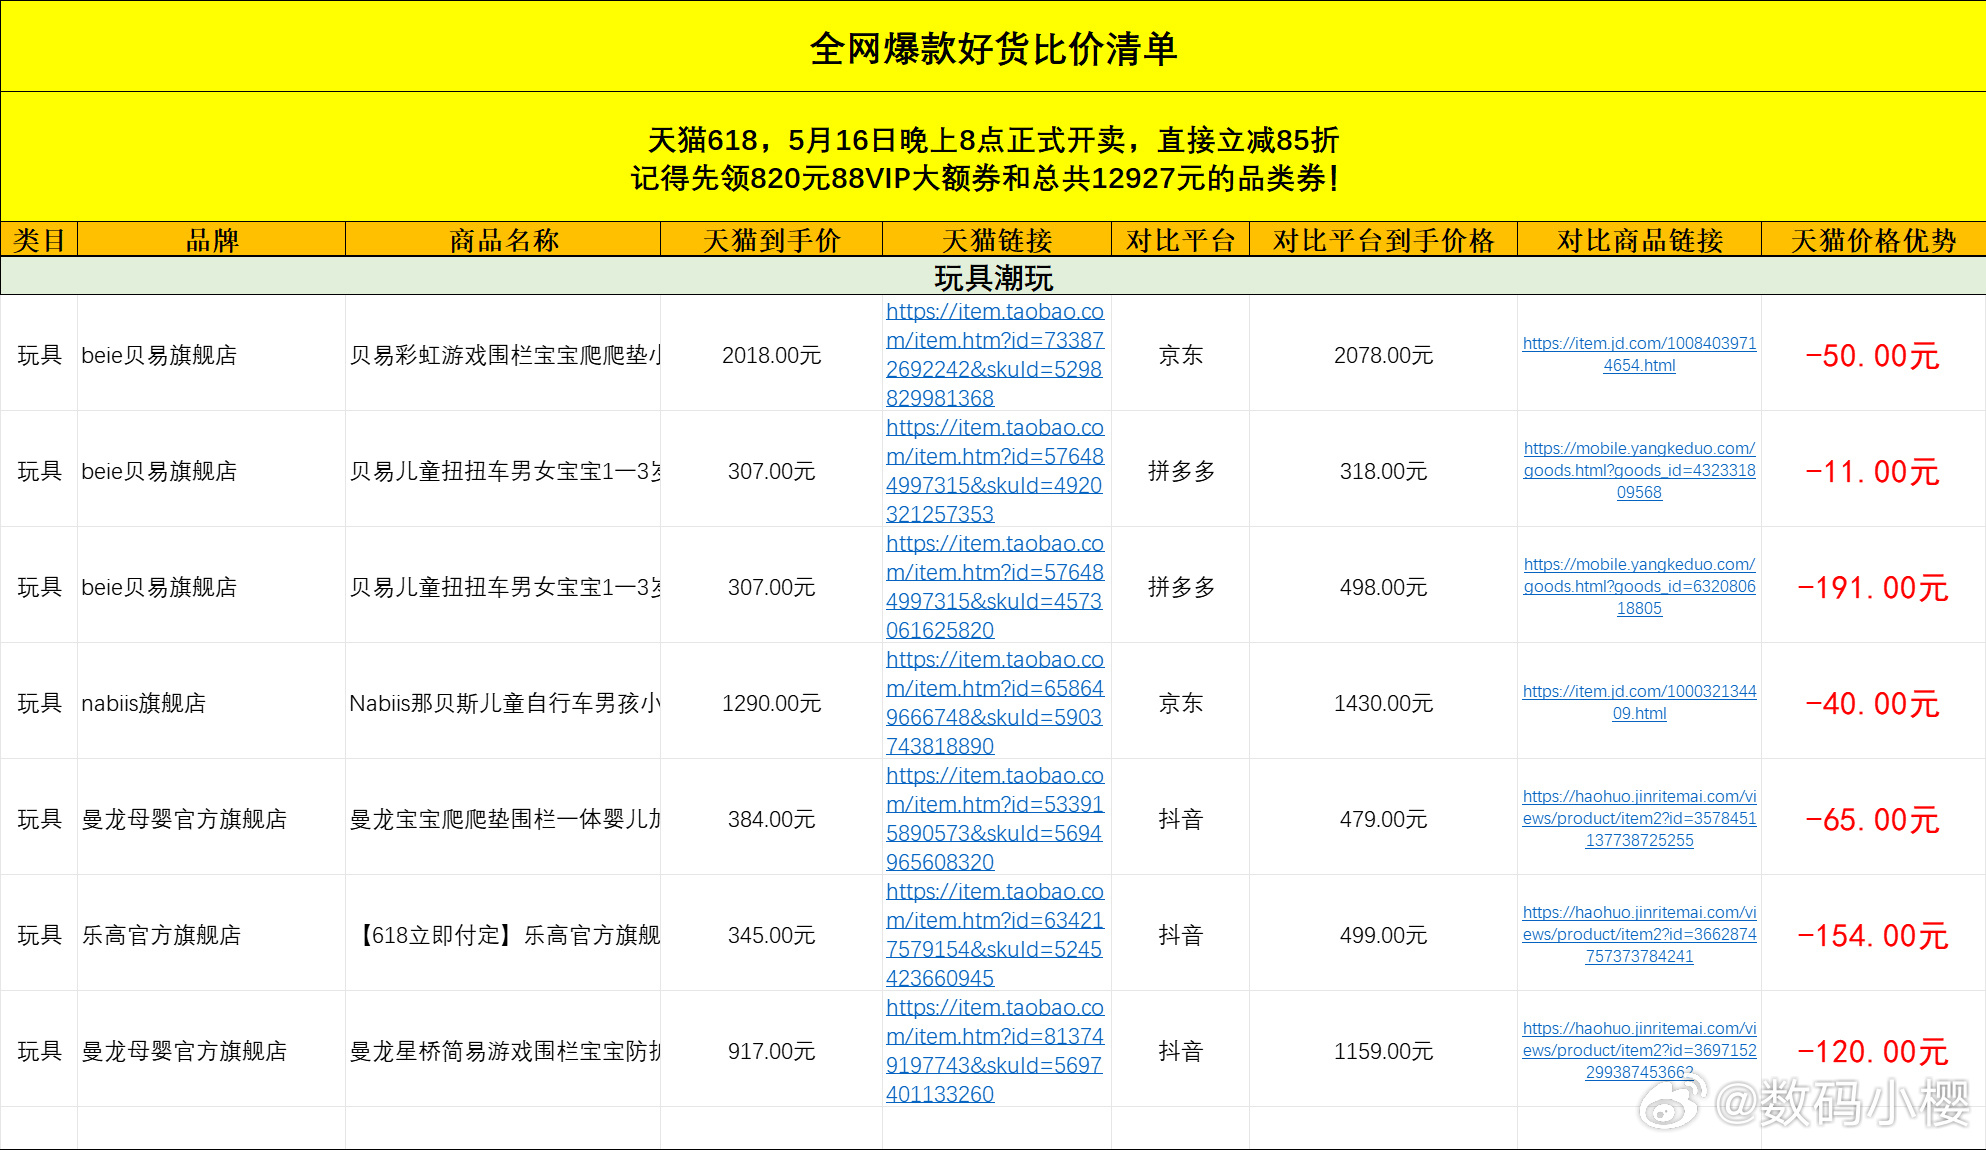Image resolution: width=1986 pixels, height=1150 pixels.
Task: Select the 拼多多 cell in the 318.00元 row
Action: click(x=1181, y=471)
